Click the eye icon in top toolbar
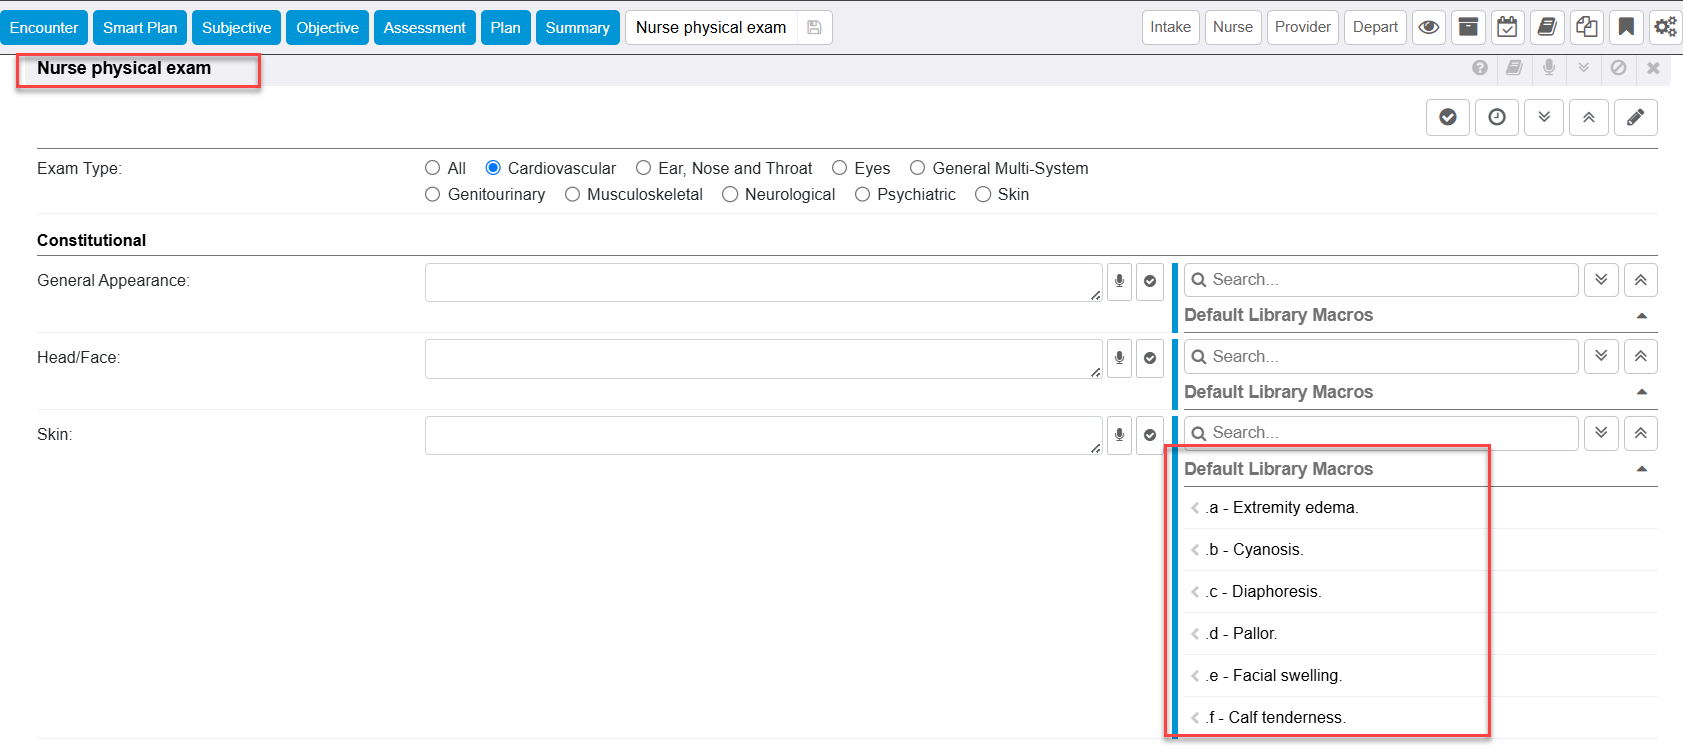The image size is (1683, 749). 1429,27
